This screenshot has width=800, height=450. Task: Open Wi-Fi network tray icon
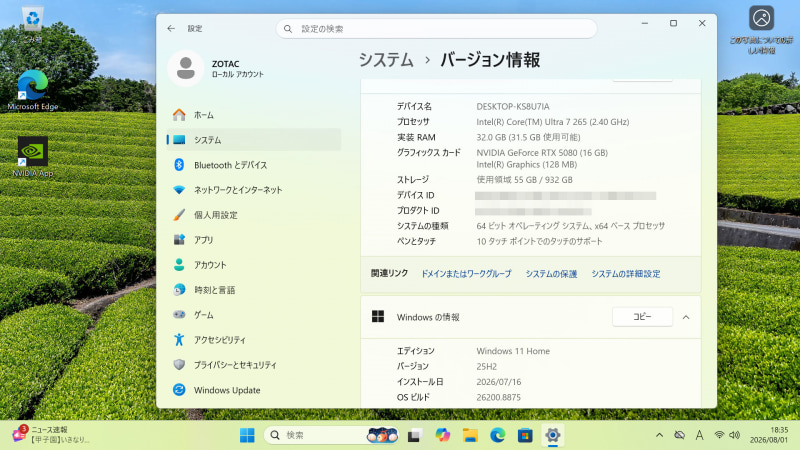tap(719, 435)
